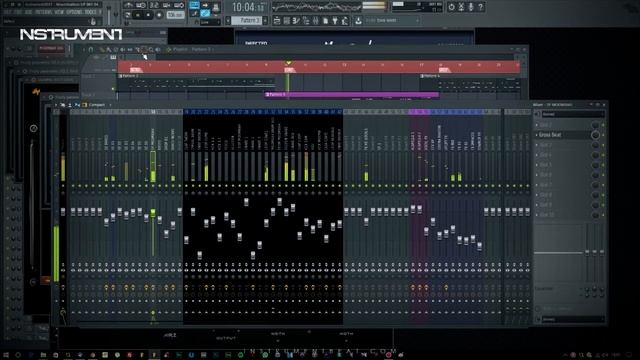640x360 pixels.
Task: Click the Master track fader in mixer
Action: (63, 211)
